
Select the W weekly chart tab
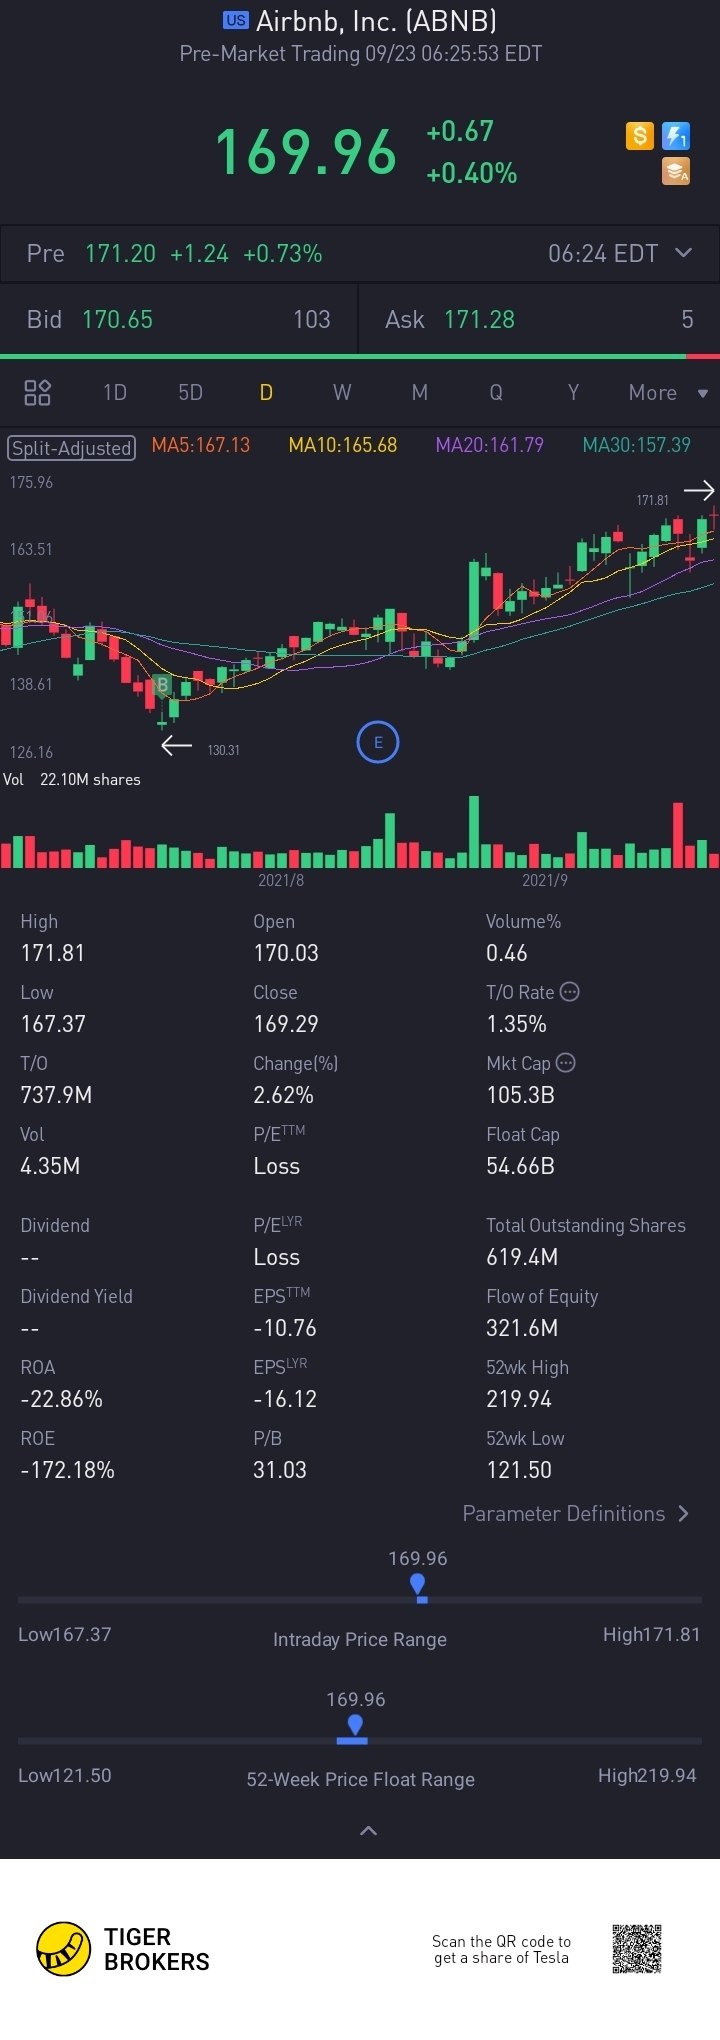[342, 393]
